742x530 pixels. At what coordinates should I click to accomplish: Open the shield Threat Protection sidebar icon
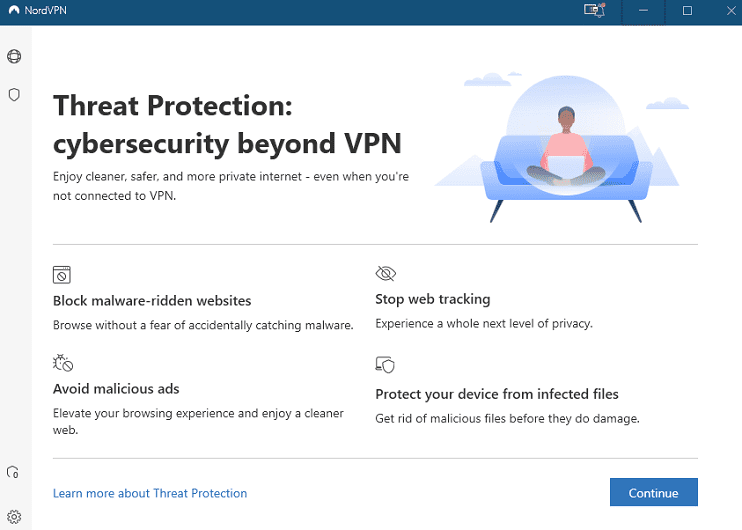point(14,95)
